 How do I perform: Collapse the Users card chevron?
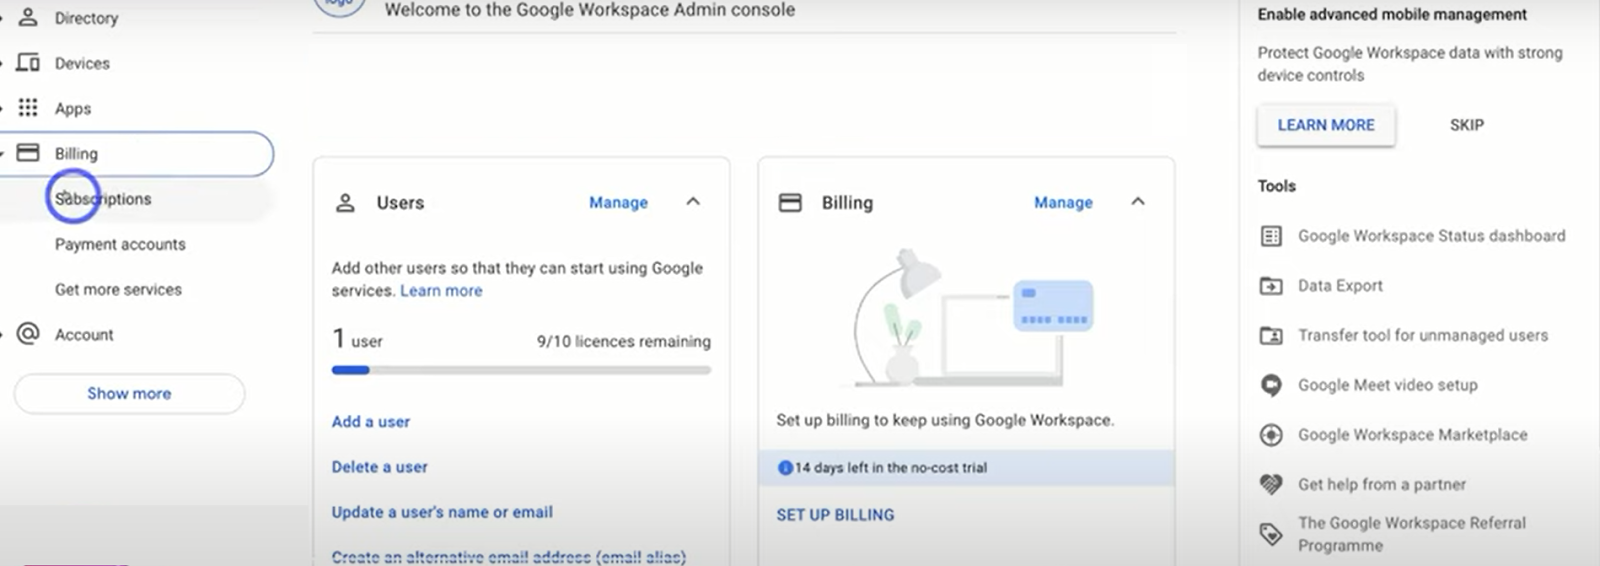pyautogui.click(x=693, y=202)
